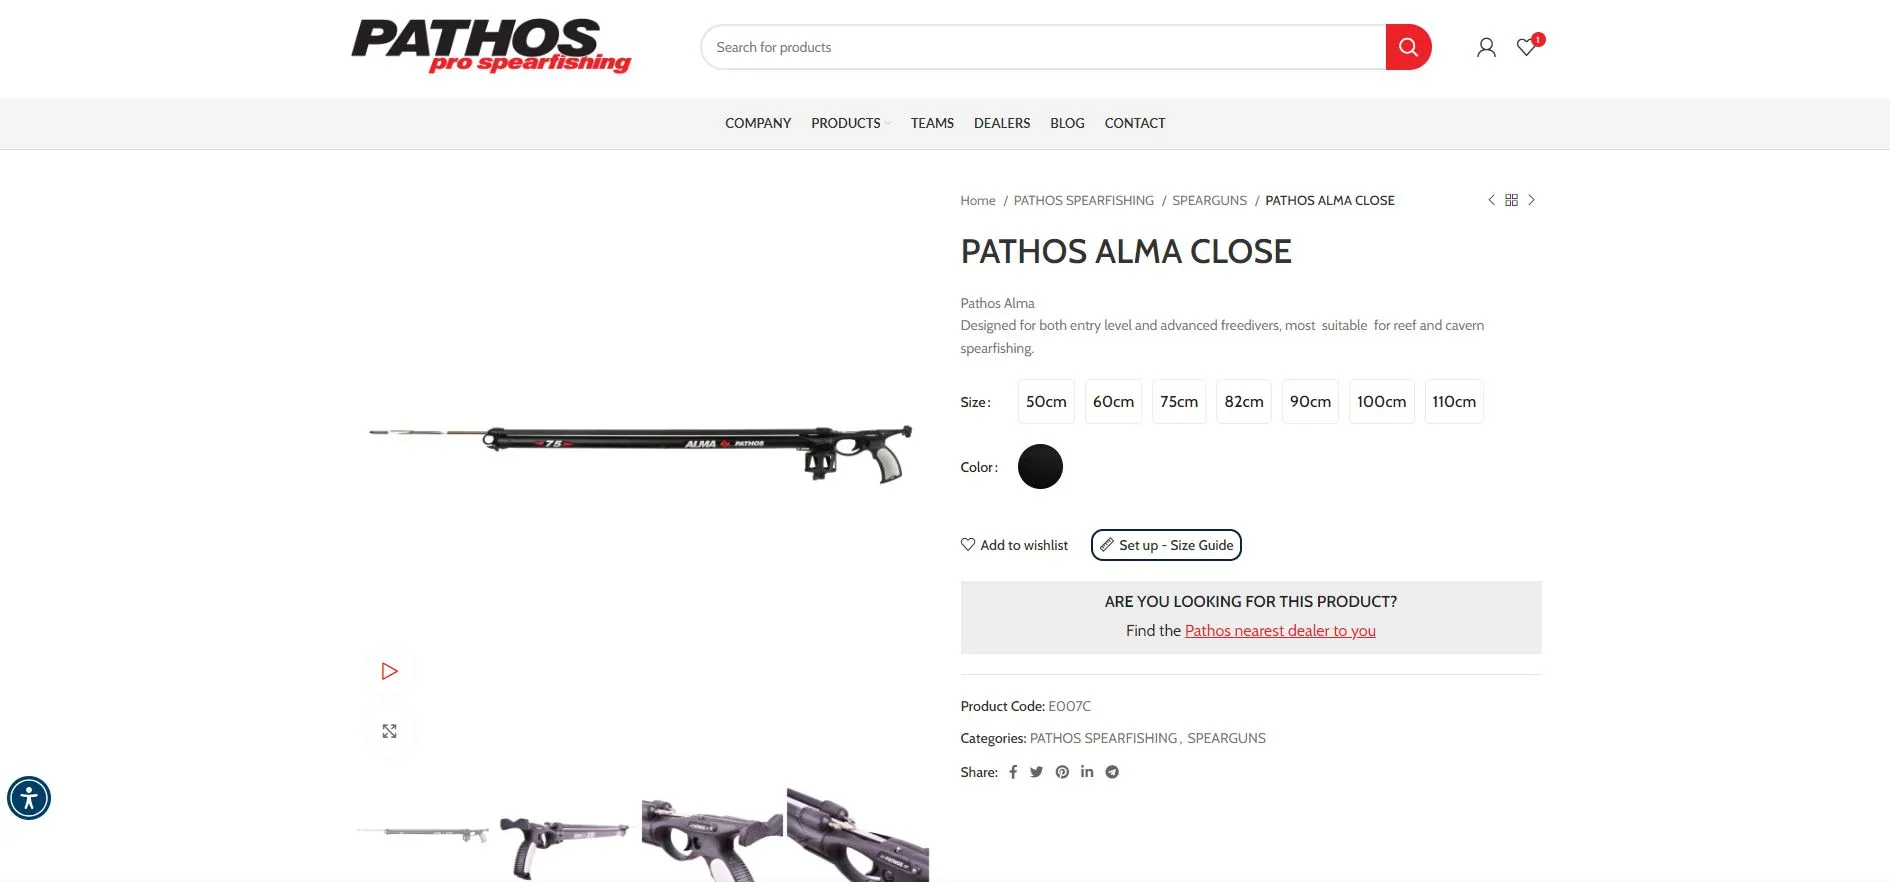This screenshot has width=1890, height=882.
Task: Open the DEALERS menu item
Action: pyautogui.click(x=1002, y=123)
